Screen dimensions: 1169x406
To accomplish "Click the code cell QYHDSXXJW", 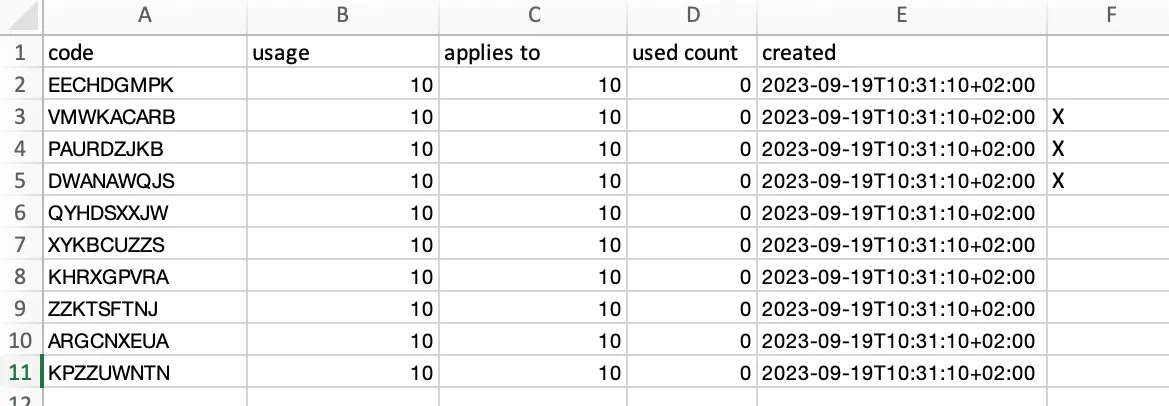I will [x=145, y=213].
